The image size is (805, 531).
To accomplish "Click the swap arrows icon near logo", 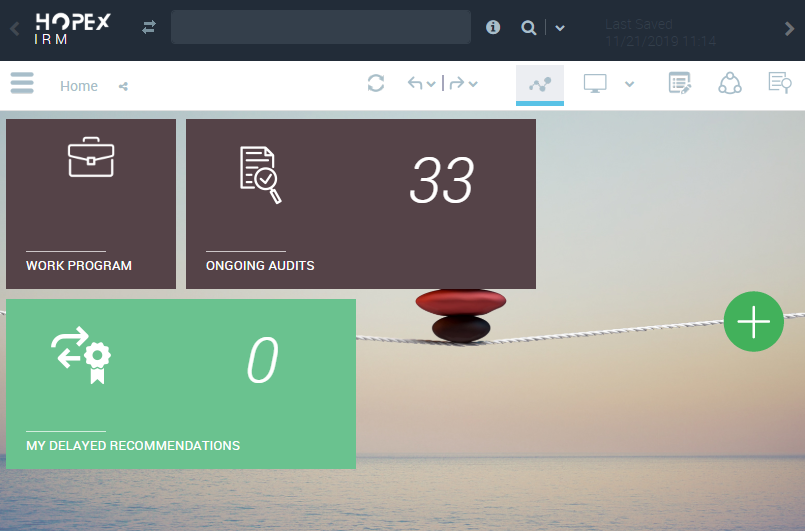I will [x=149, y=28].
